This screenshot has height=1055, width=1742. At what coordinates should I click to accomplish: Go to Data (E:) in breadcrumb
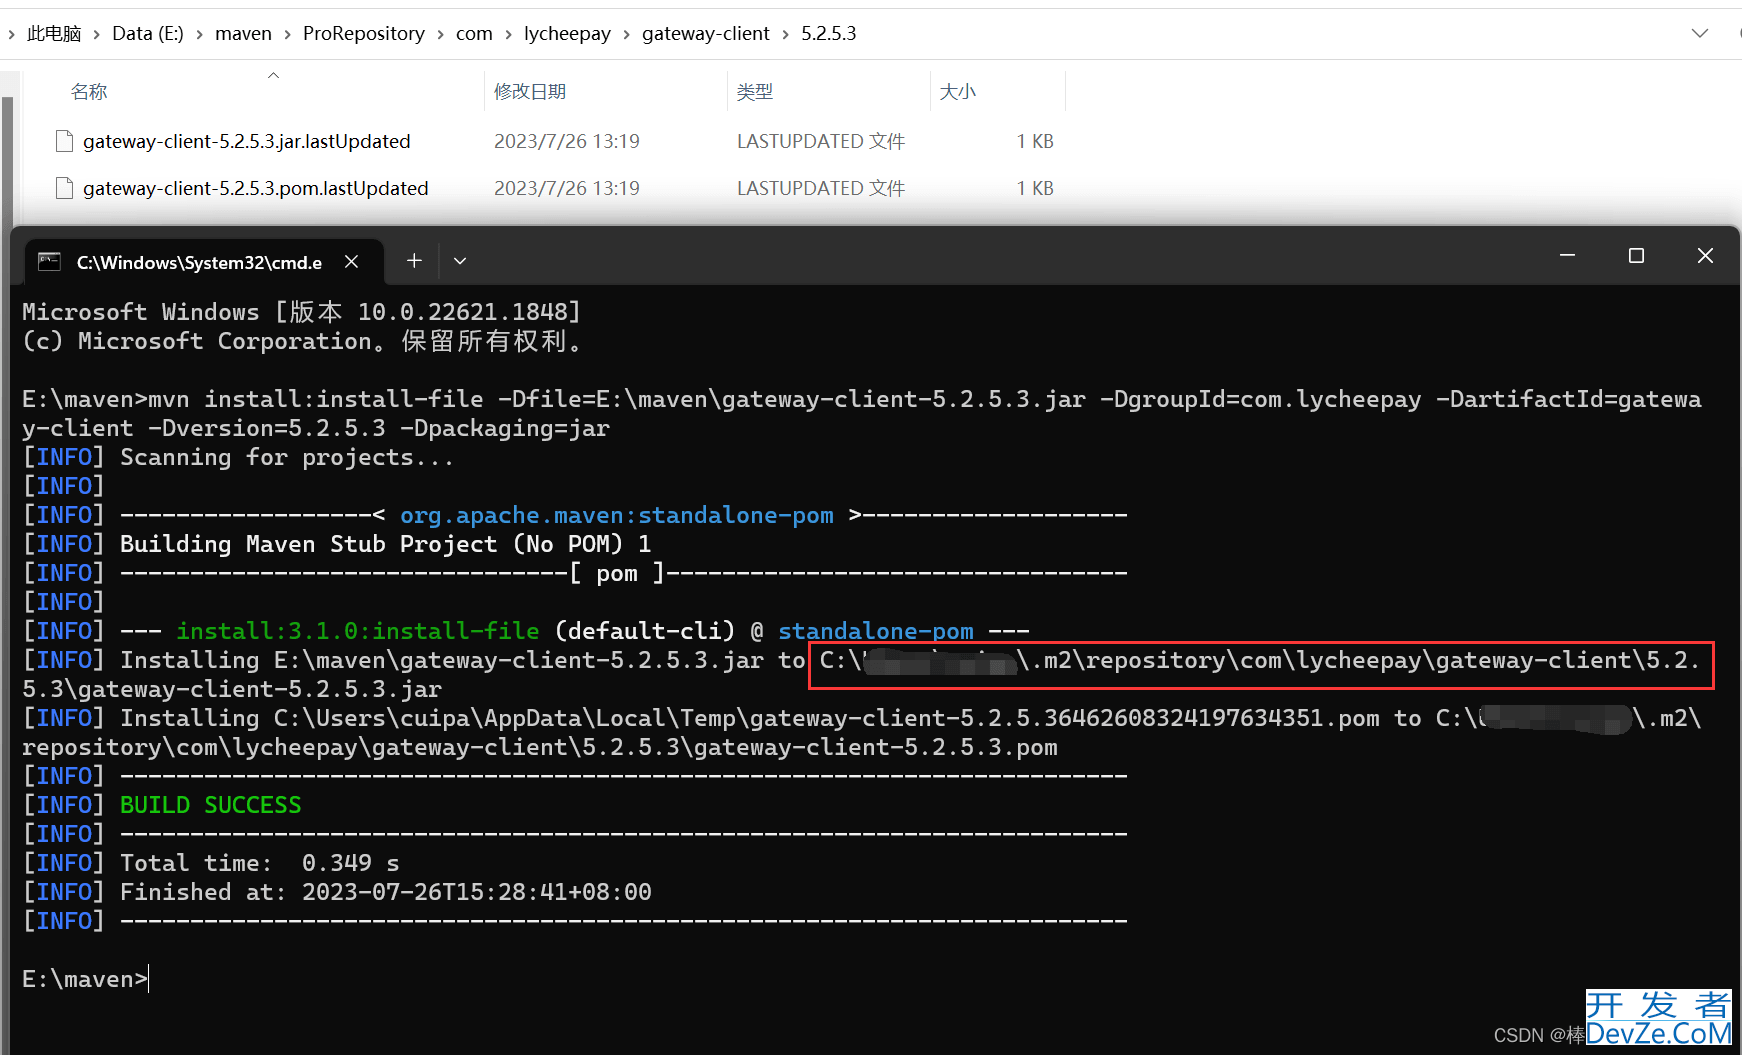click(x=148, y=33)
